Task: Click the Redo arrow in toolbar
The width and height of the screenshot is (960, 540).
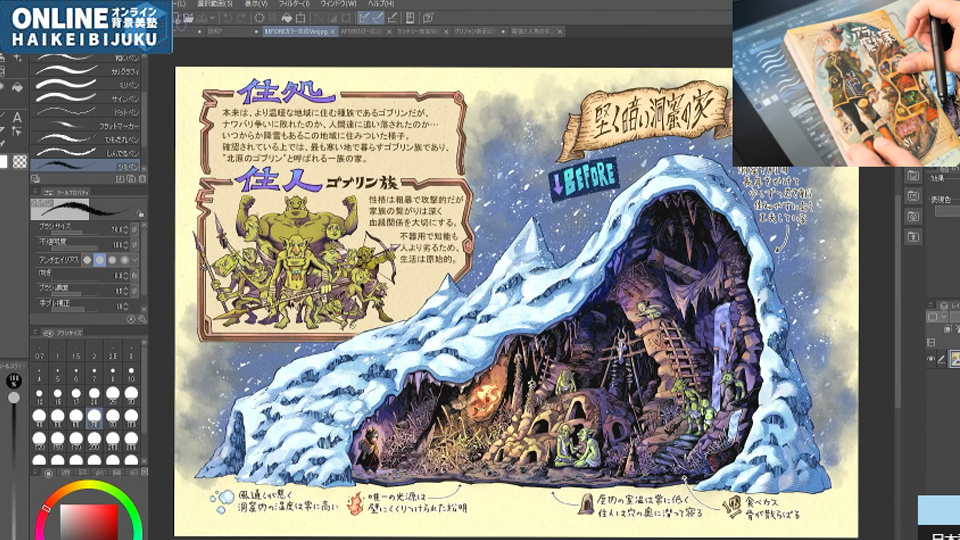Action: [242, 18]
